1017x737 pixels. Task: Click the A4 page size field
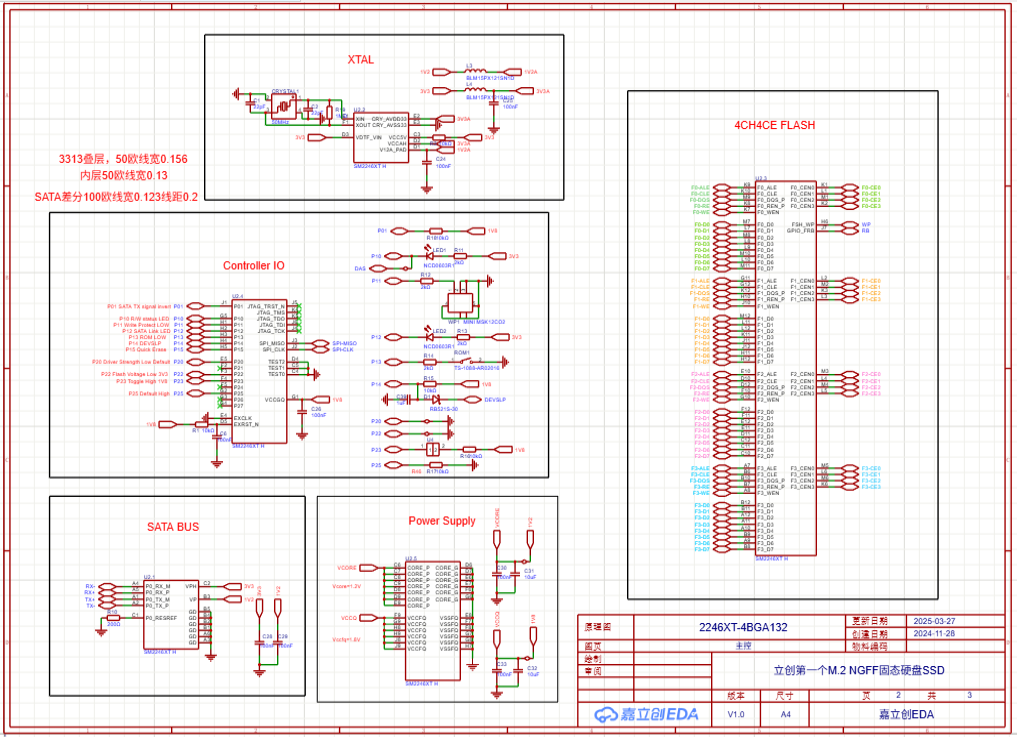[x=784, y=714]
